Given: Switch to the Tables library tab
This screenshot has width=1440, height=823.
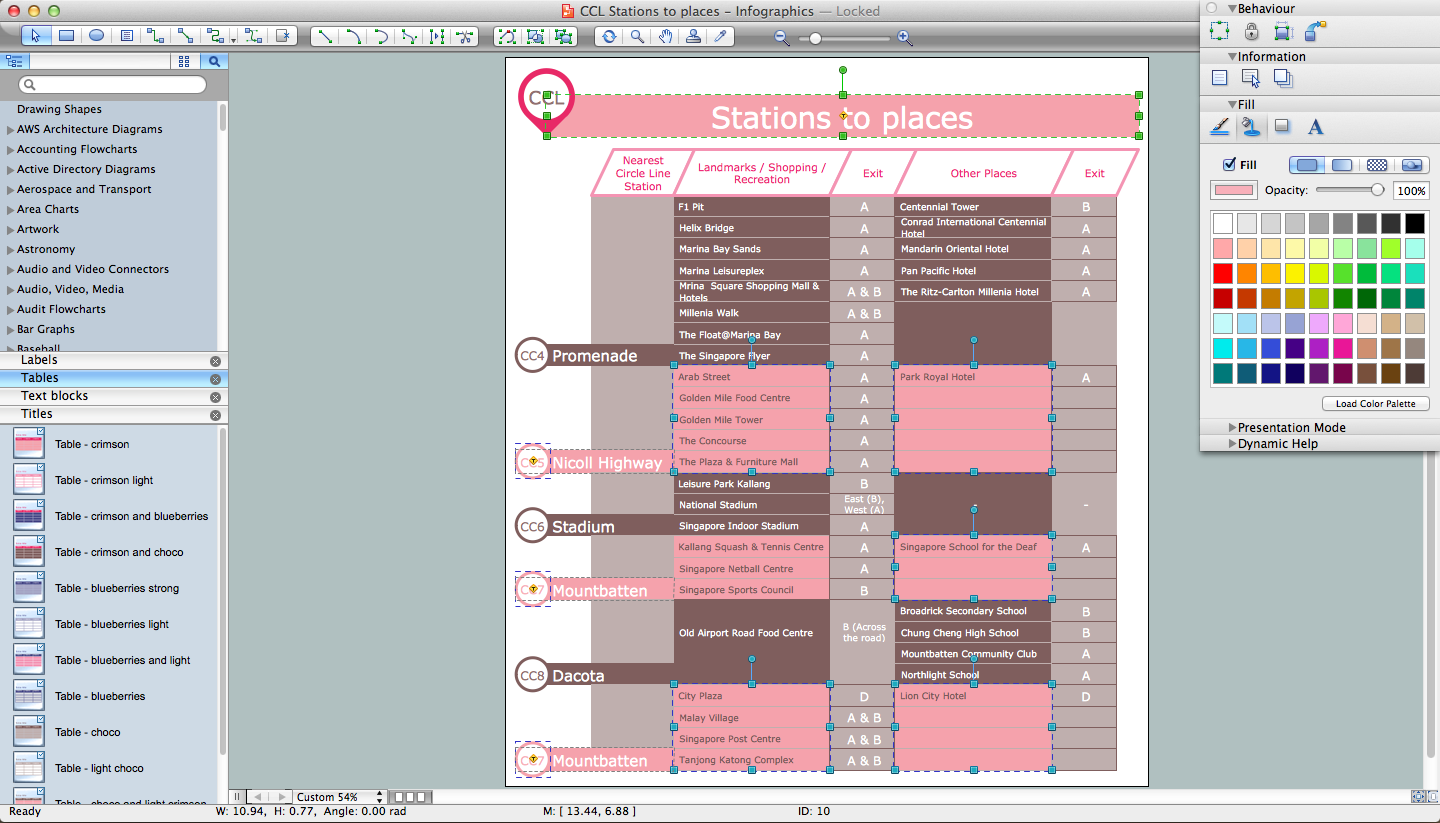Looking at the screenshot, I should pos(114,378).
